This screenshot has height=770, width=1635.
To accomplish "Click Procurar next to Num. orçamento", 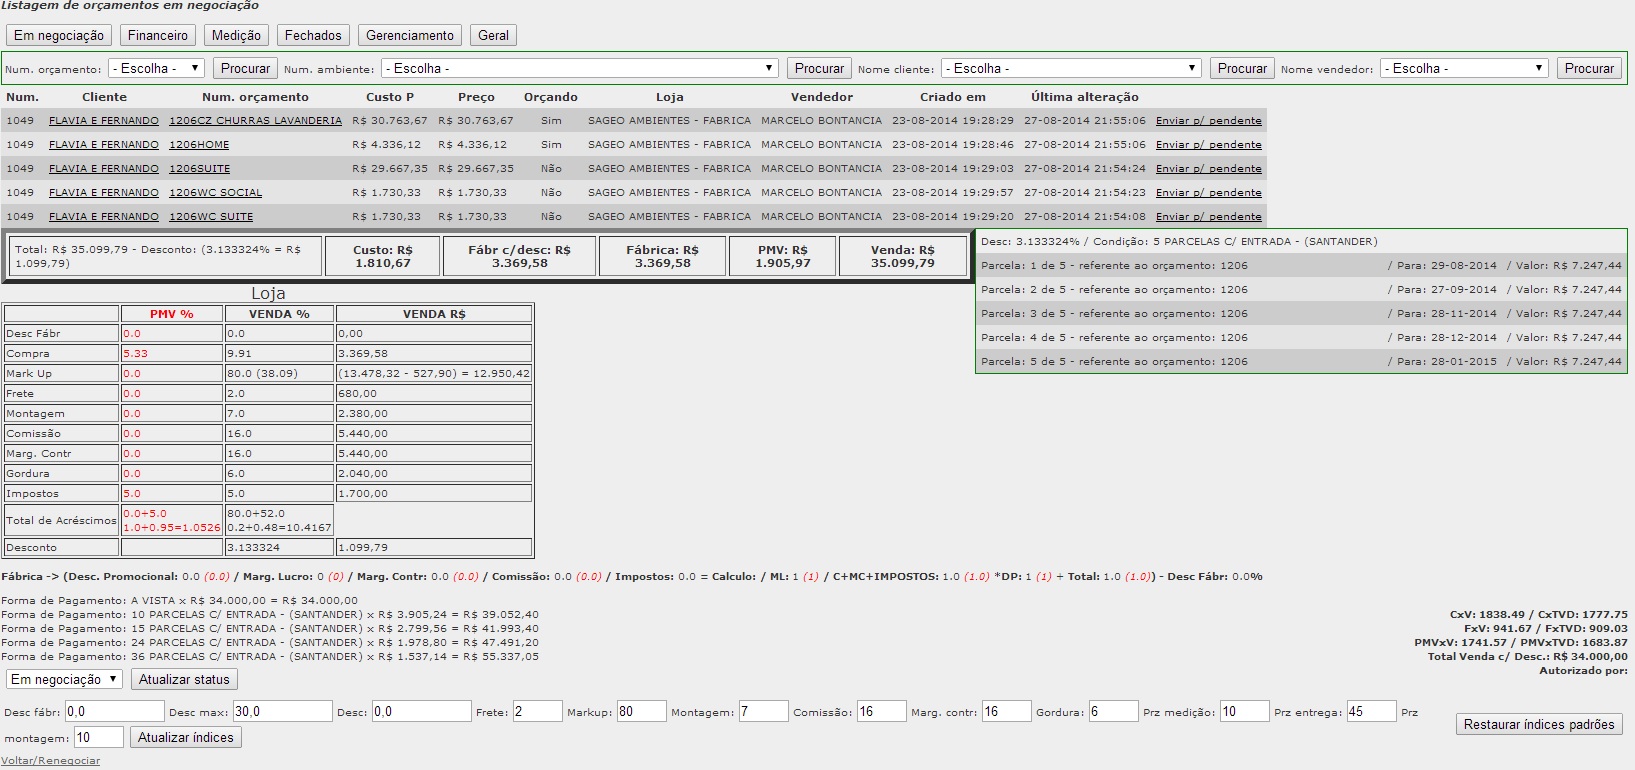I will [x=245, y=68].
